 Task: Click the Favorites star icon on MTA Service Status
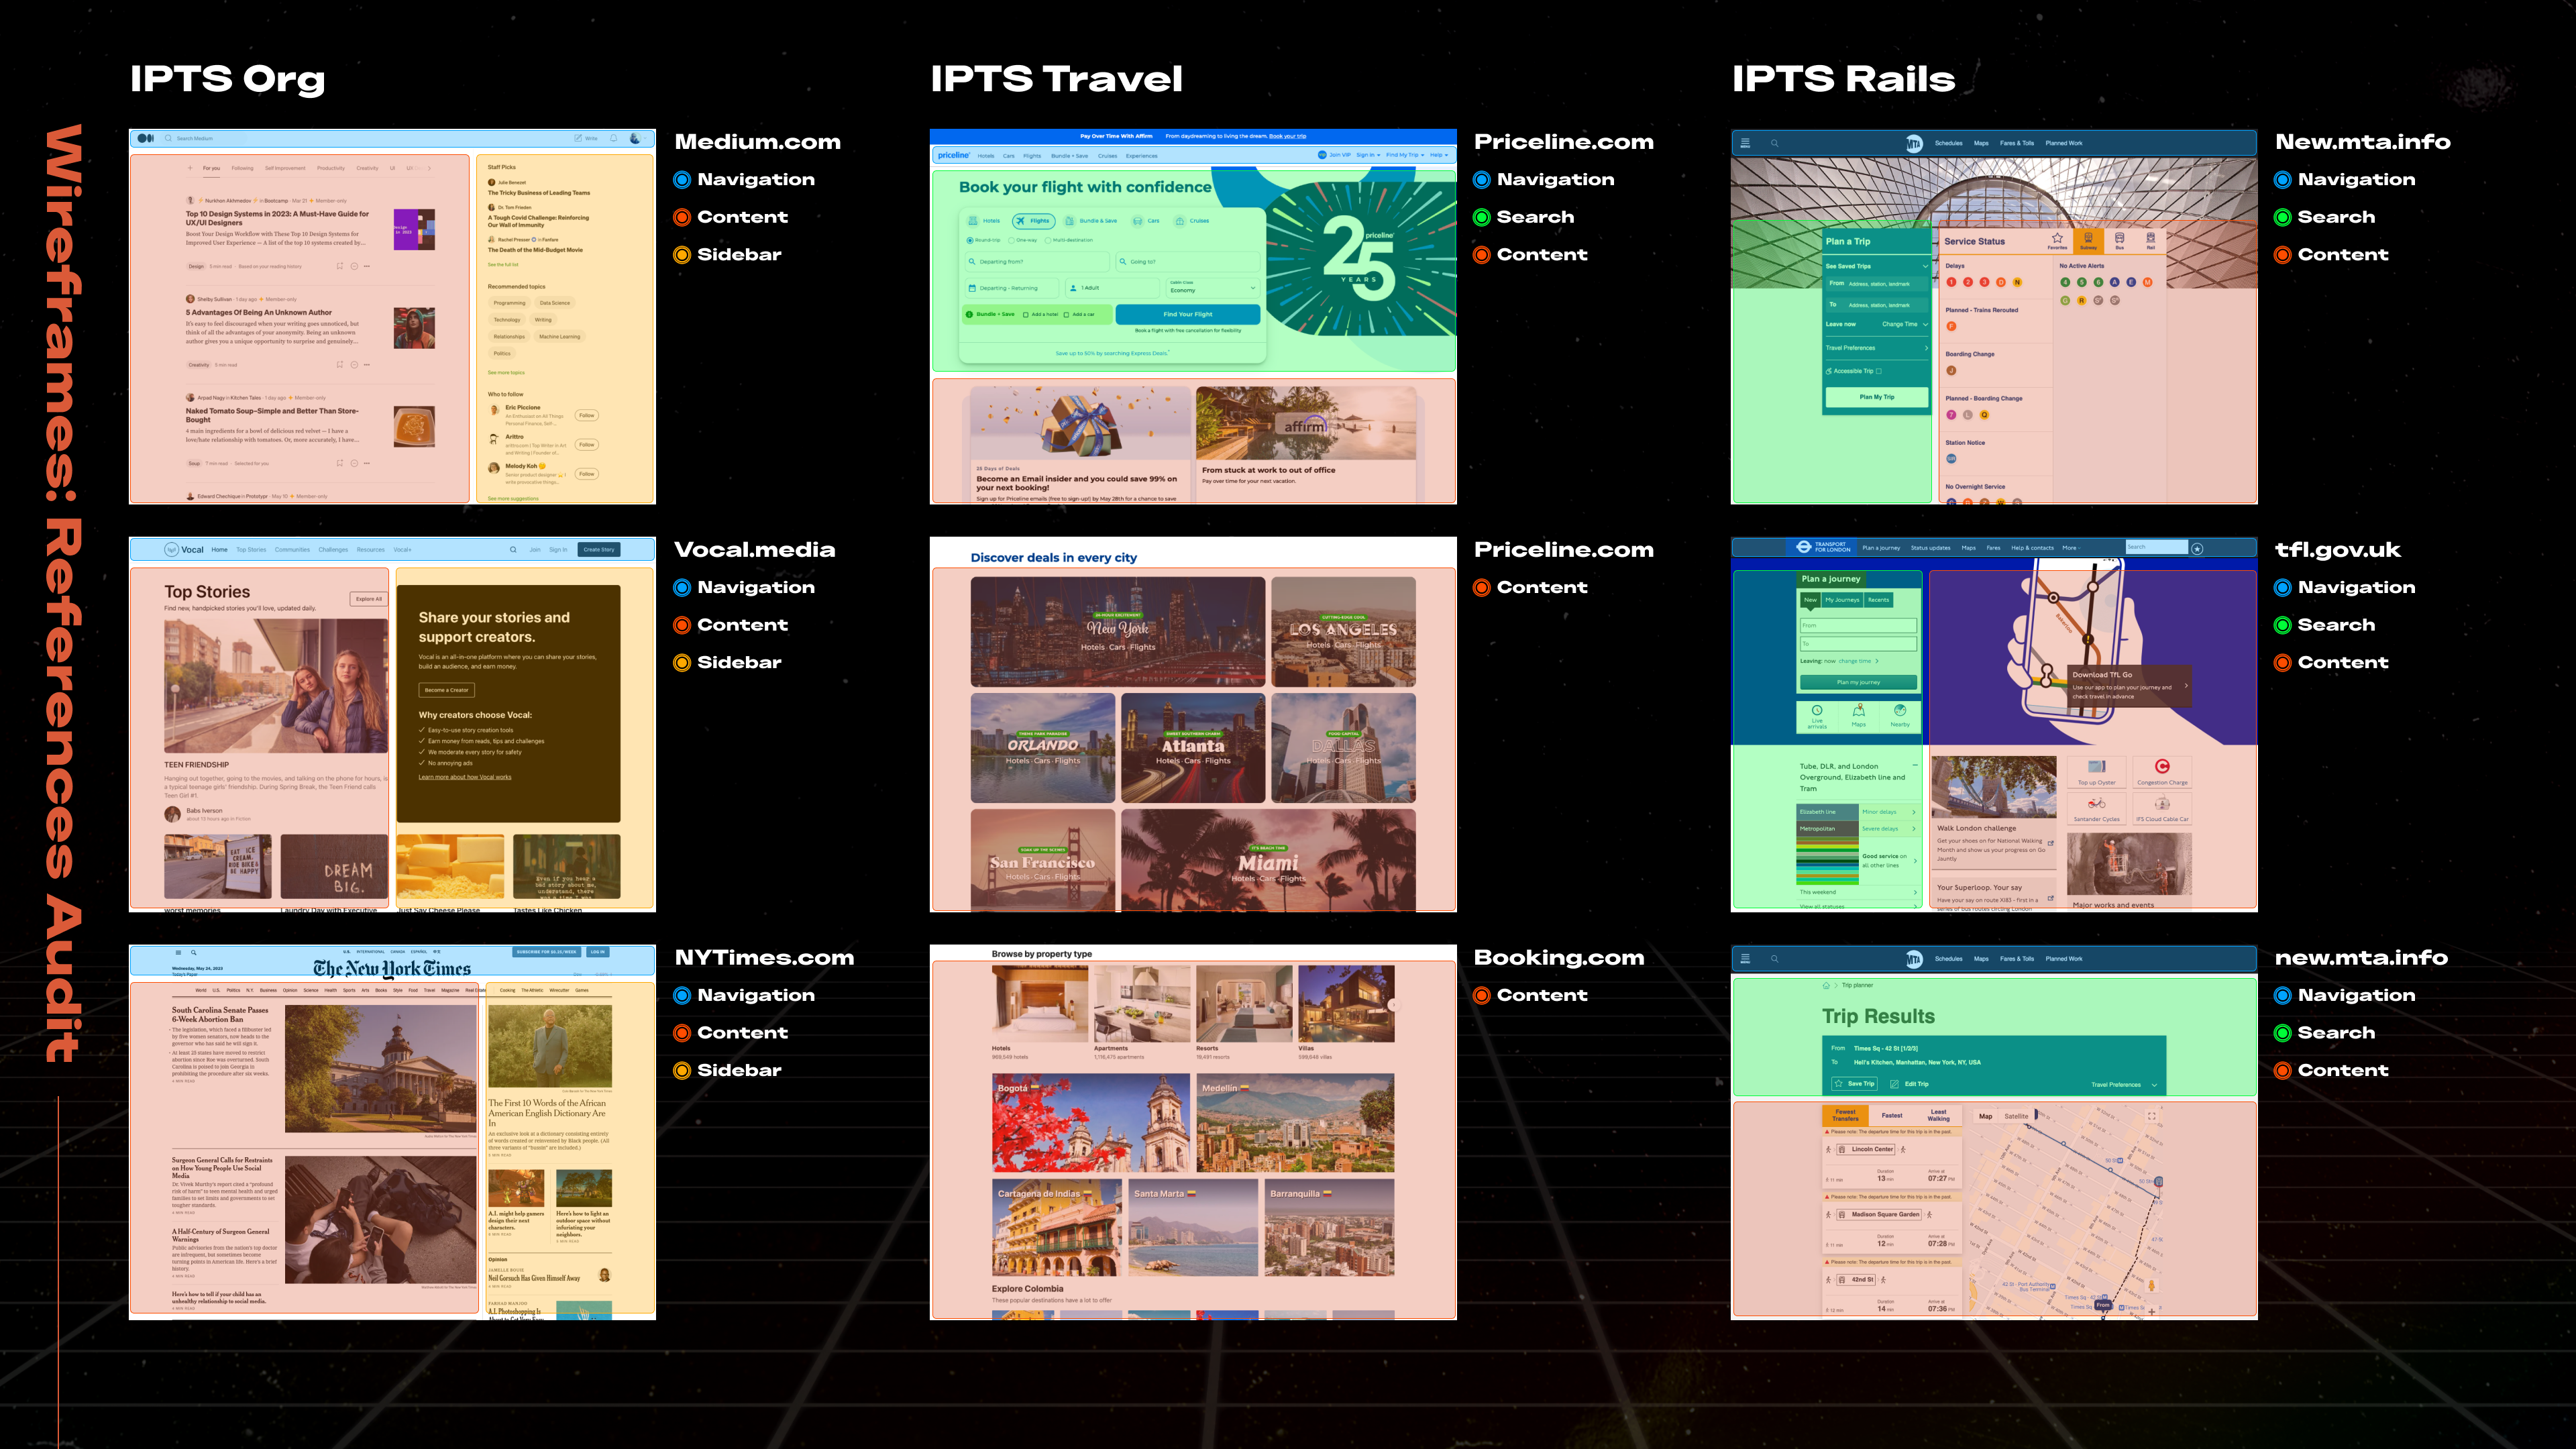[x=2058, y=238]
